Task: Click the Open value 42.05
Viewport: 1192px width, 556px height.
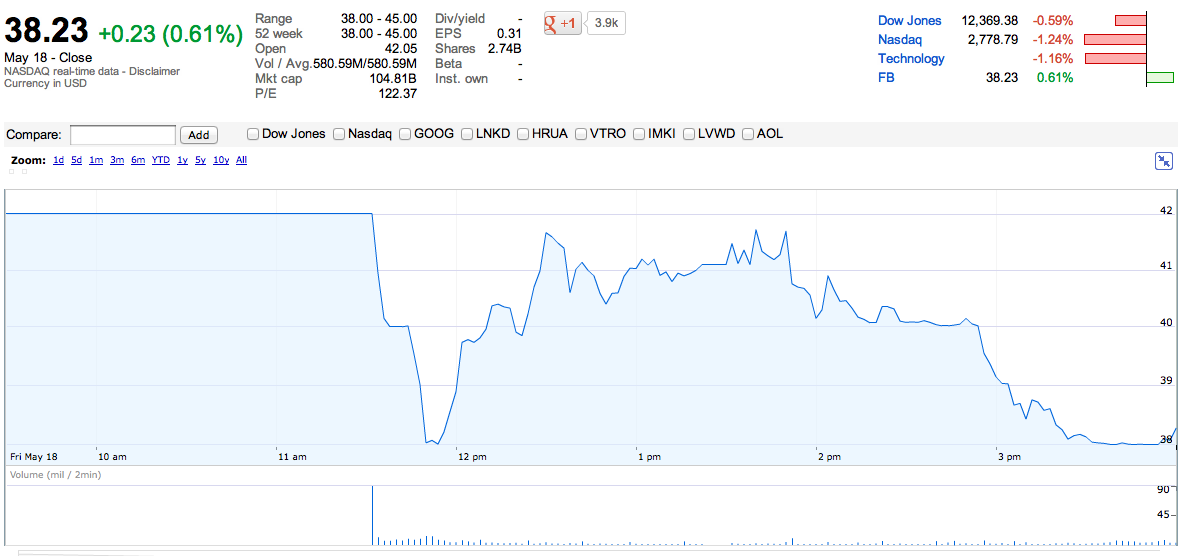Action: pos(401,49)
